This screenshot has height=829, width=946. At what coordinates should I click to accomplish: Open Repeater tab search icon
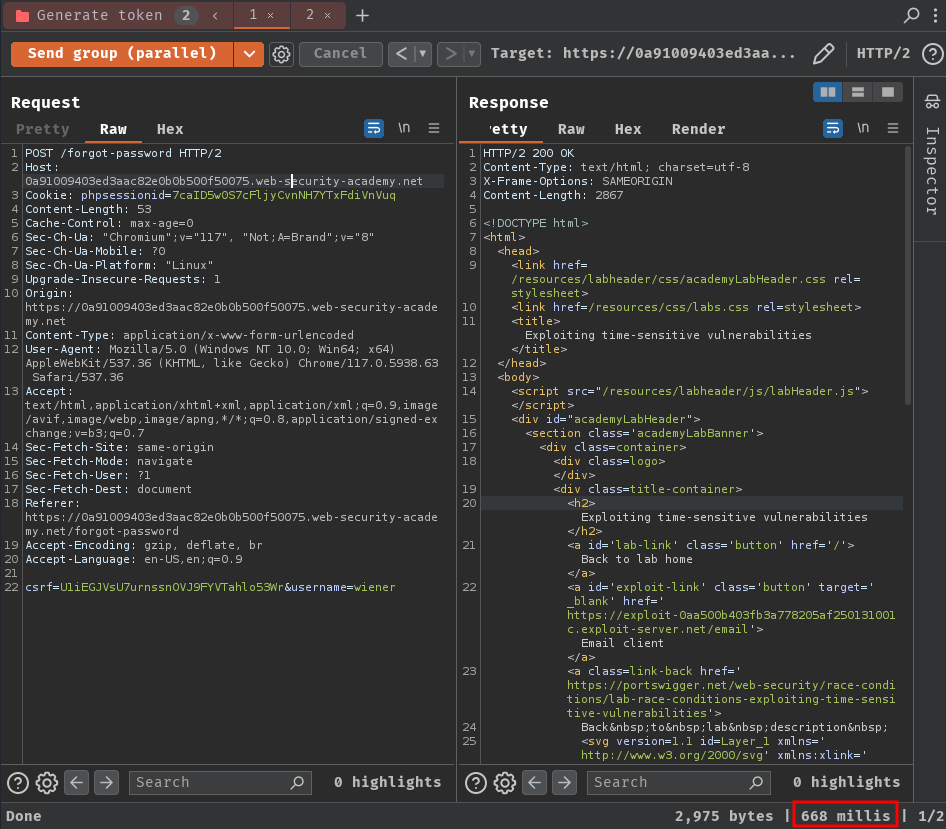[911, 15]
